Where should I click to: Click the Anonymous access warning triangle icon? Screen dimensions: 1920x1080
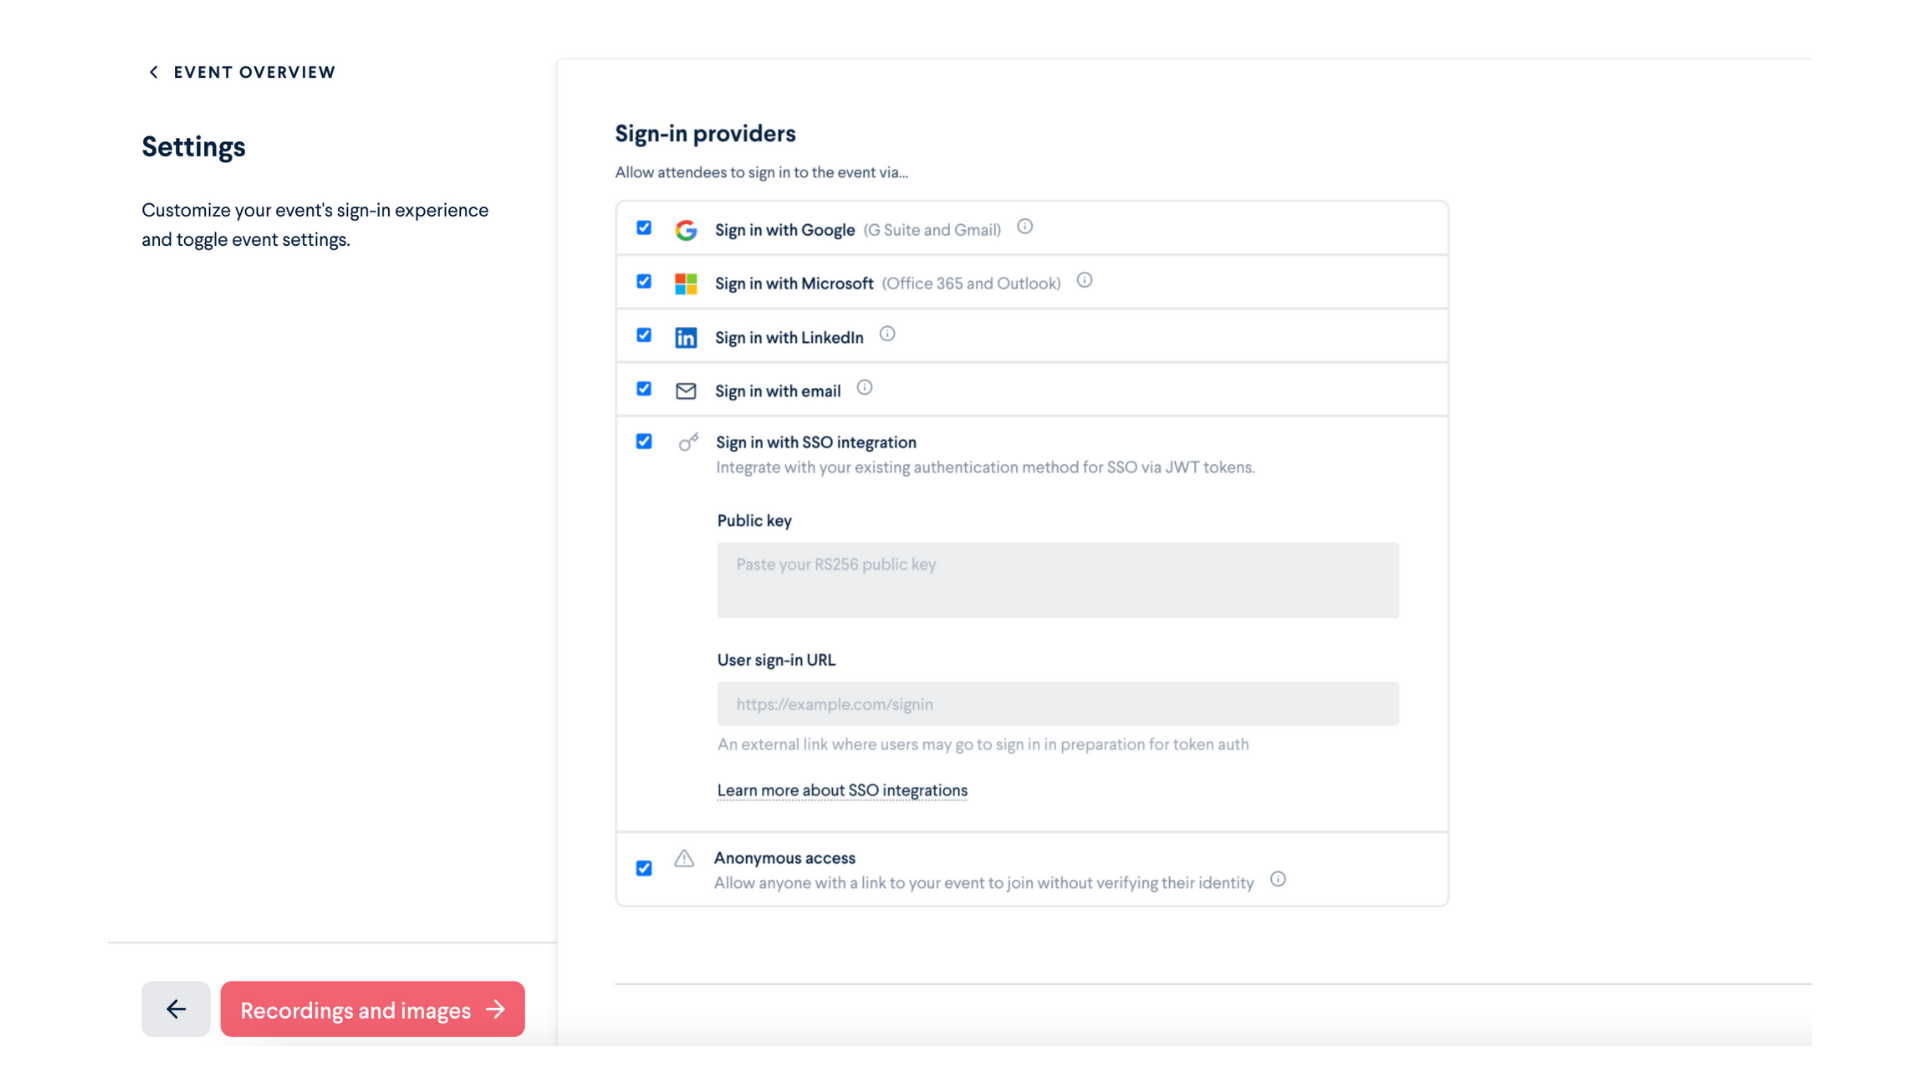[684, 858]
